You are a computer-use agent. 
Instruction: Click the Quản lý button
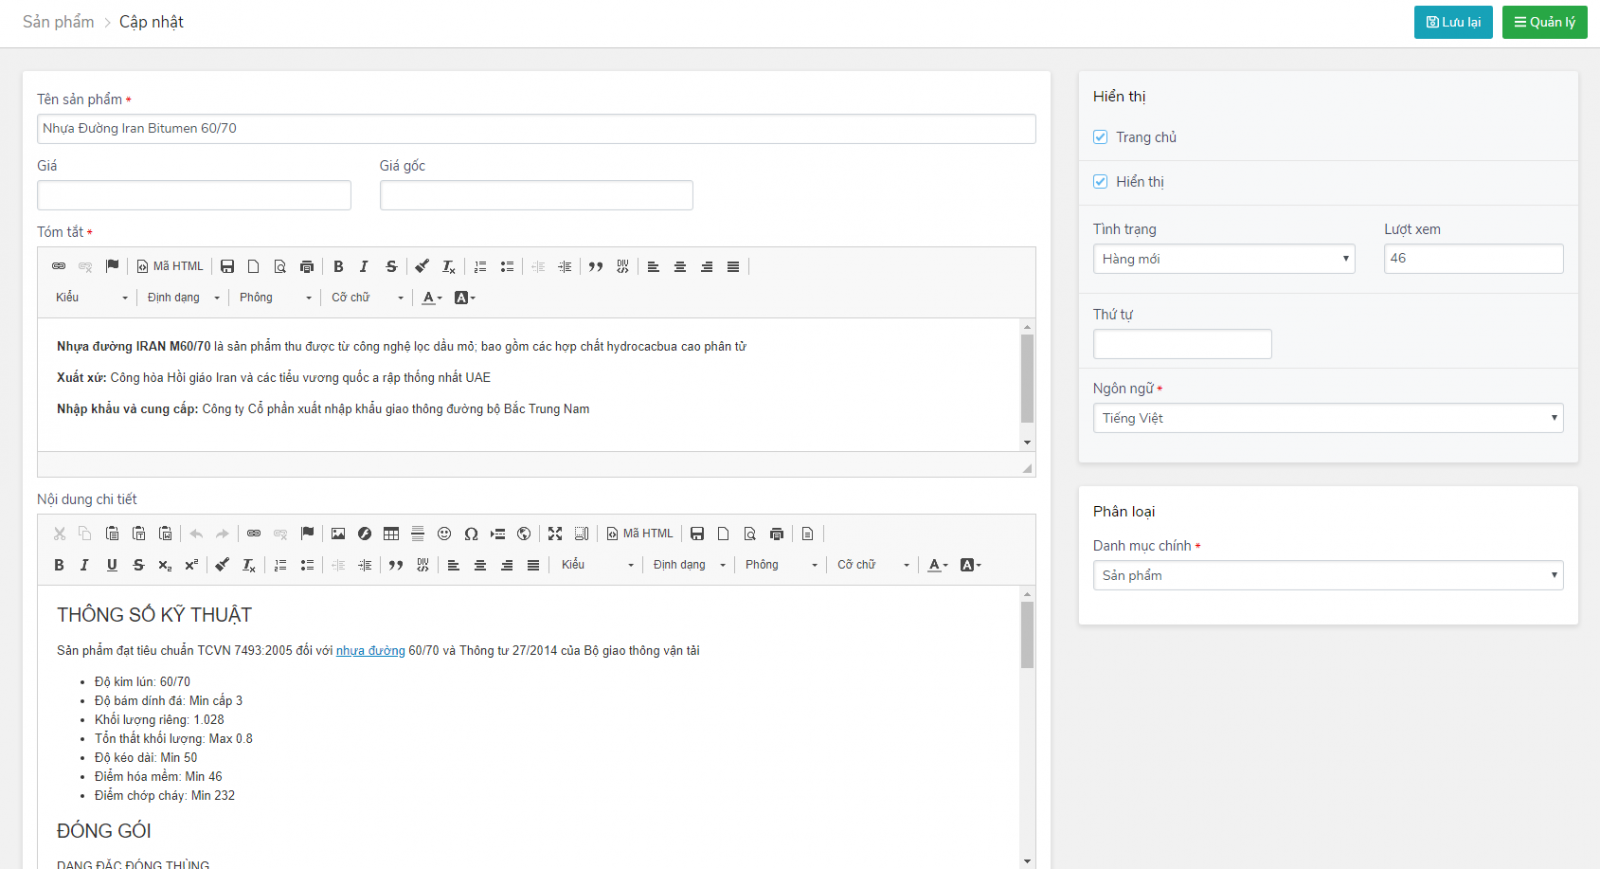1544,22
